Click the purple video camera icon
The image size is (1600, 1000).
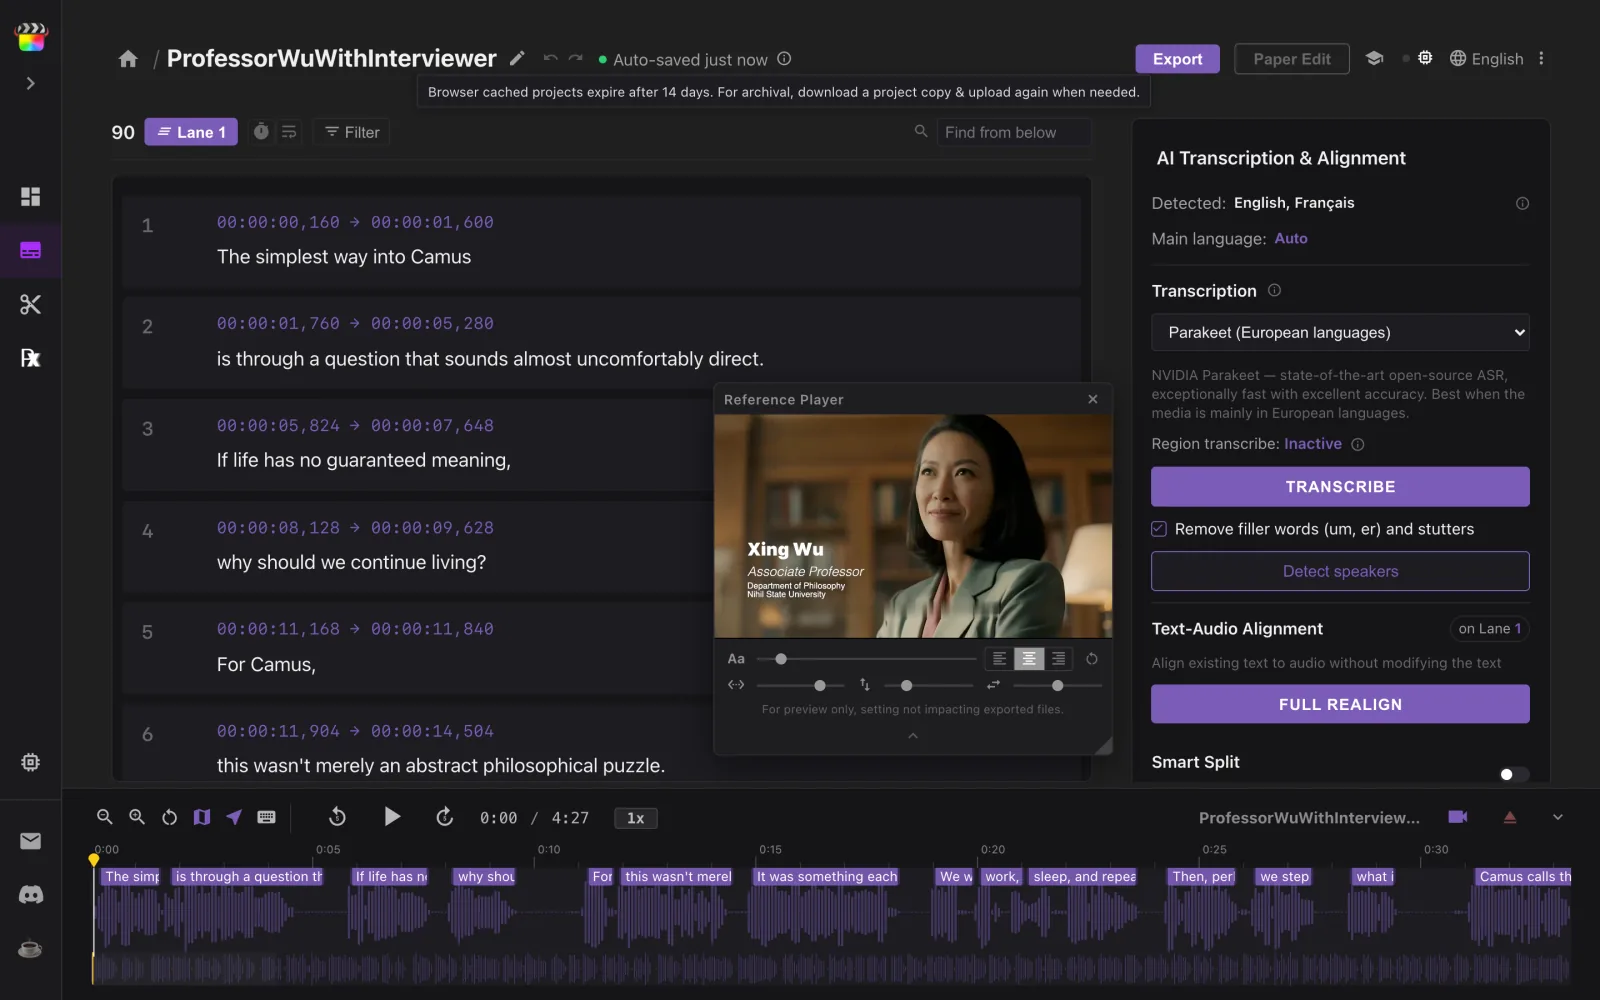tap(1458, 817)
